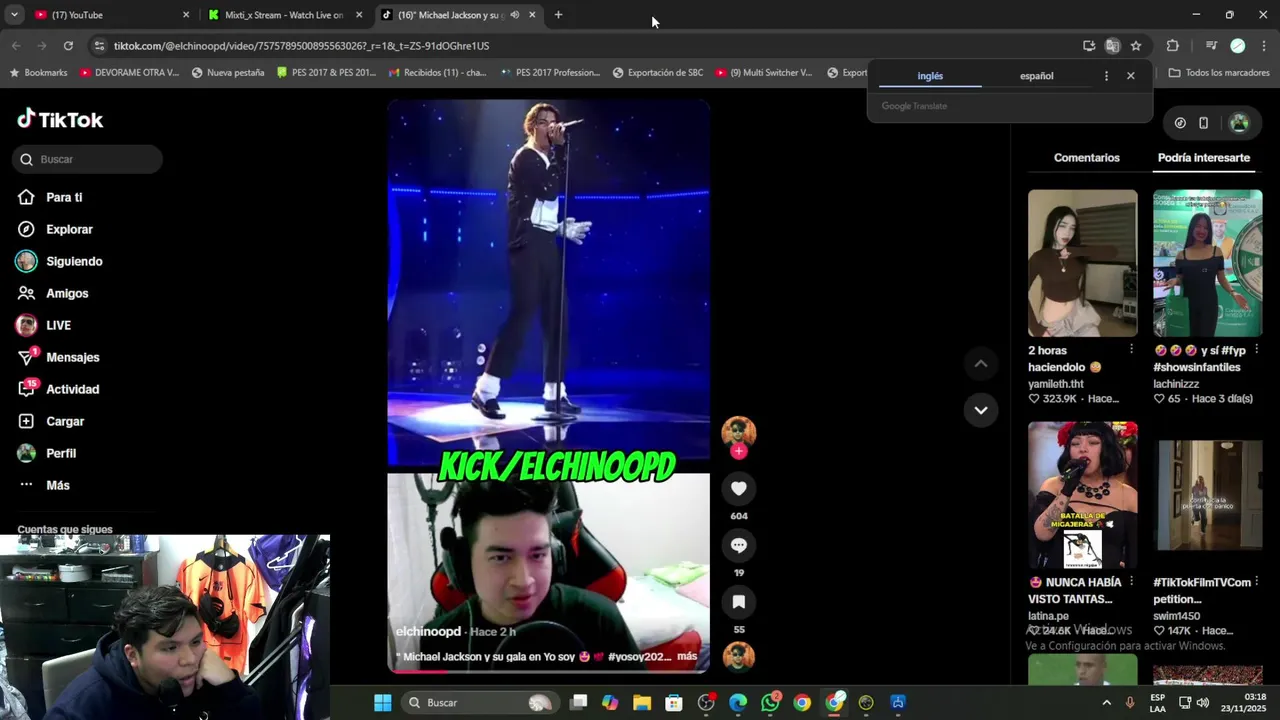The width and height of the screenshot is (1280, 720).
Task: Open creator avatar beside the video
Action: [739, 432]
